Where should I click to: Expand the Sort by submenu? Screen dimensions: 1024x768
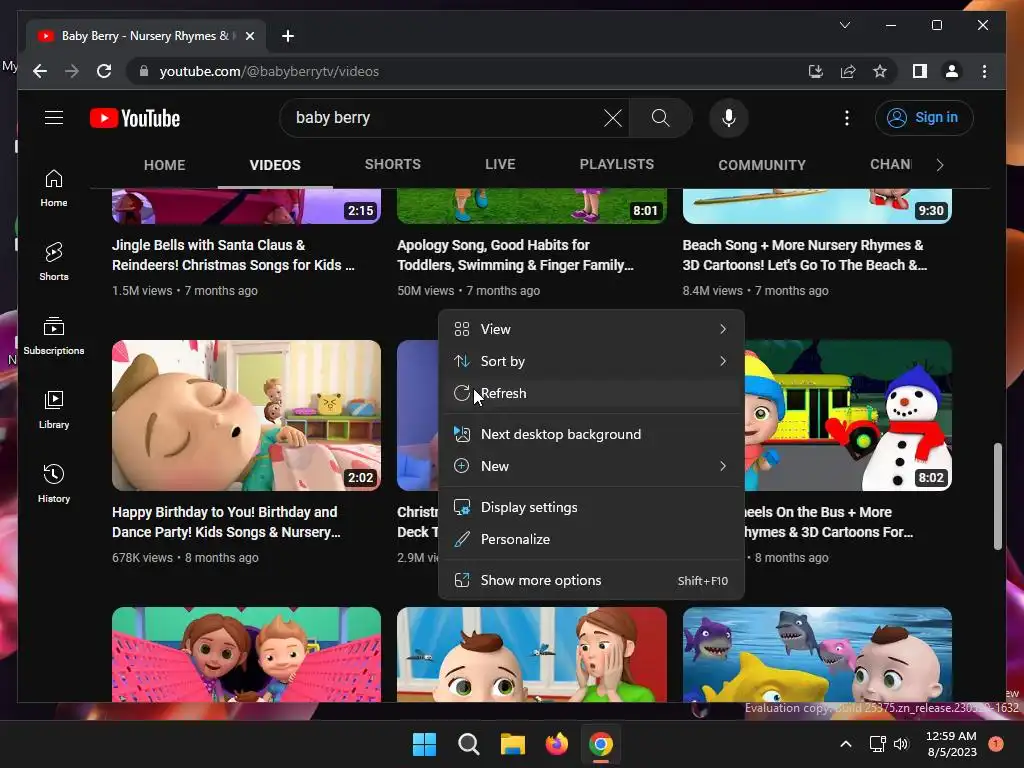click(x=591, y=361)
